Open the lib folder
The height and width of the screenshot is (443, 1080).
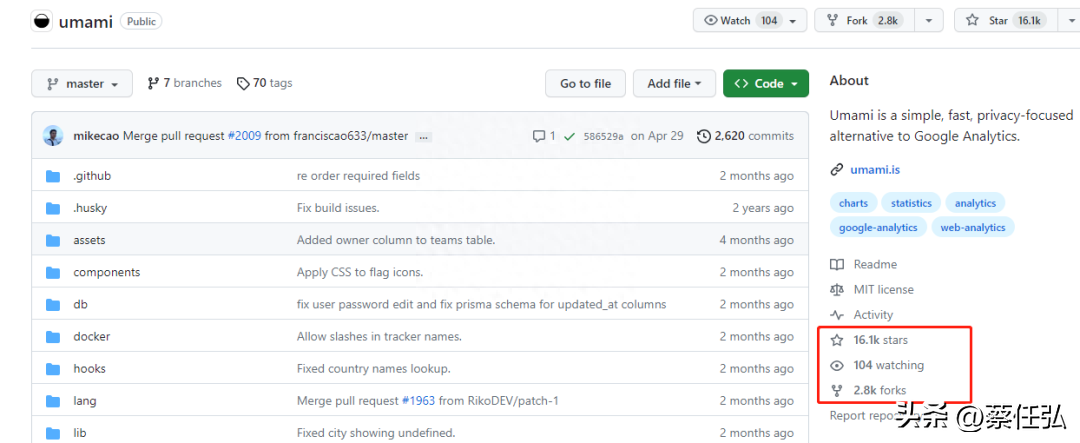[x=80, y=433]
